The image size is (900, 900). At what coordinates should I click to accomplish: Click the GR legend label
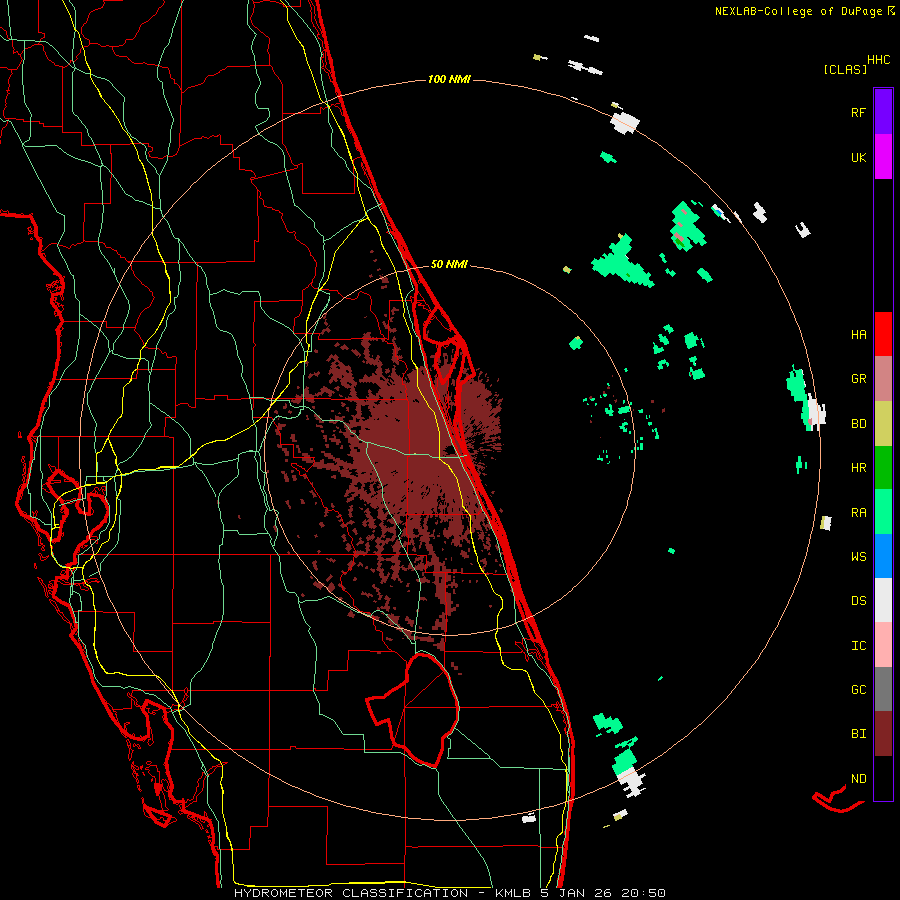click(858, 379)
